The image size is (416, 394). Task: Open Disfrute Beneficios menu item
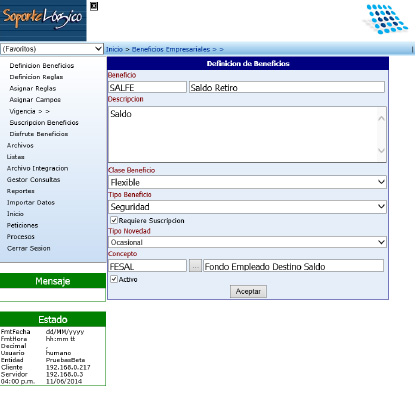coord(39,134)
